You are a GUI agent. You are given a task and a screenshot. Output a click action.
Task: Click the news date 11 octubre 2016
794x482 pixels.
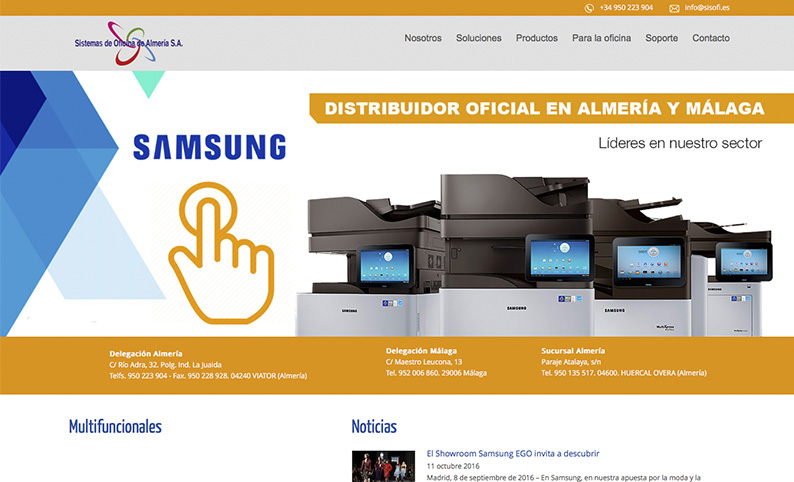453,466
